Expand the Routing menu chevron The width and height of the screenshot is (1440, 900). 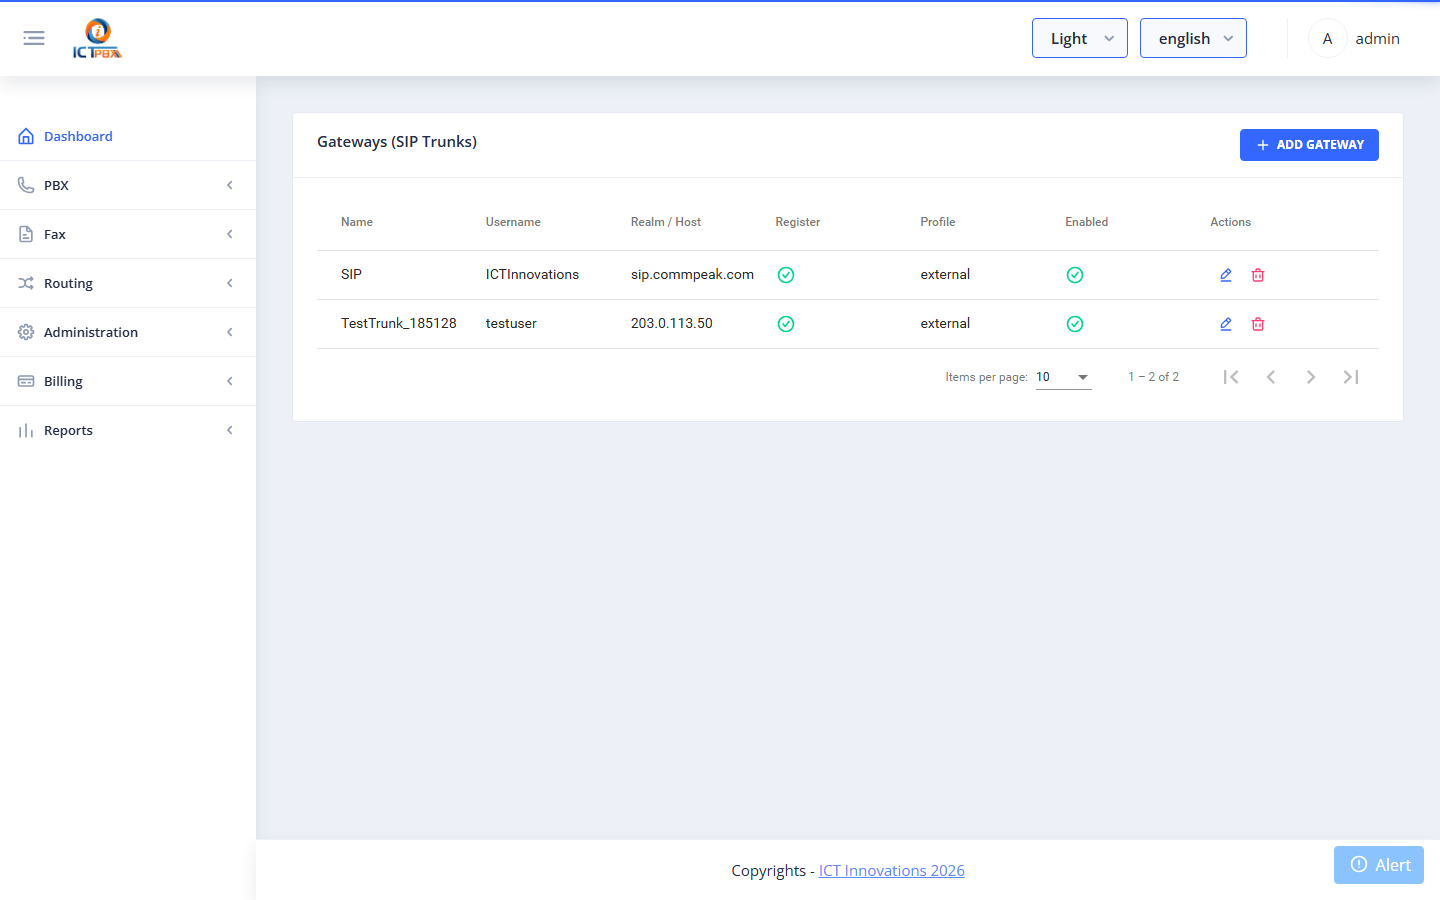230,283
